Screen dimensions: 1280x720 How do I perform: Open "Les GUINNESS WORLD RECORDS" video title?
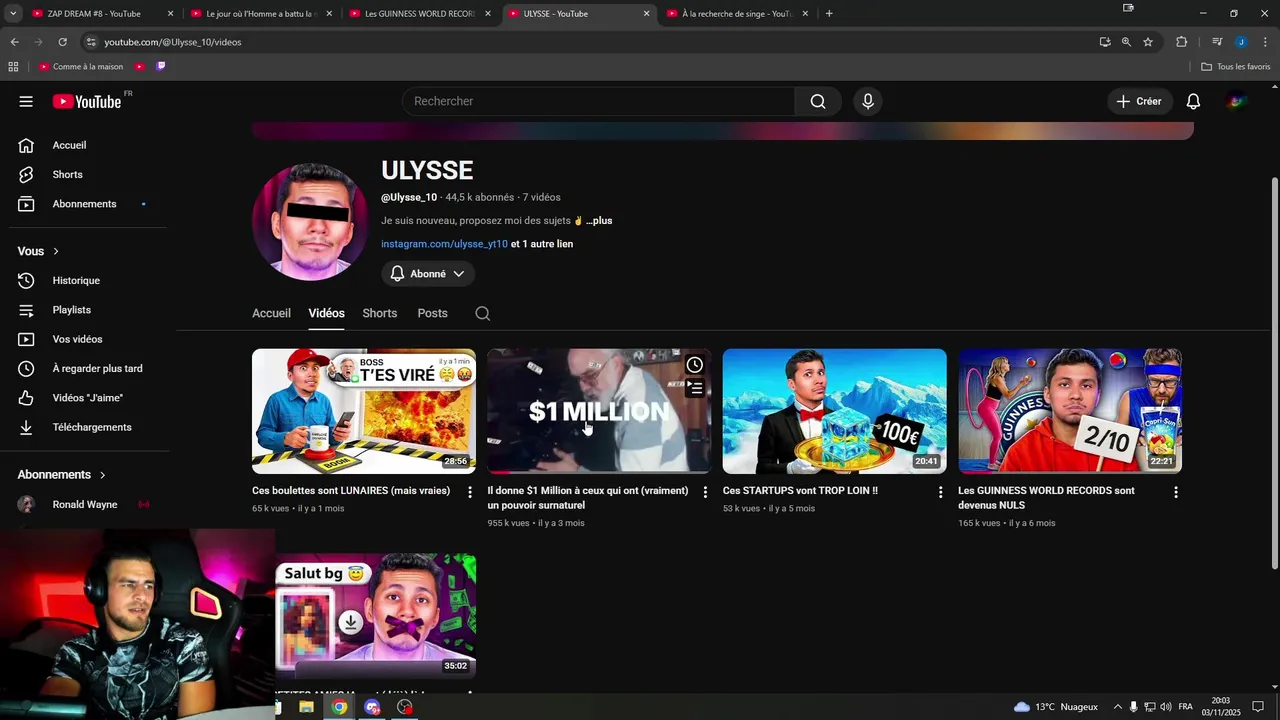pyautogui.click(x=1047, y=498)
